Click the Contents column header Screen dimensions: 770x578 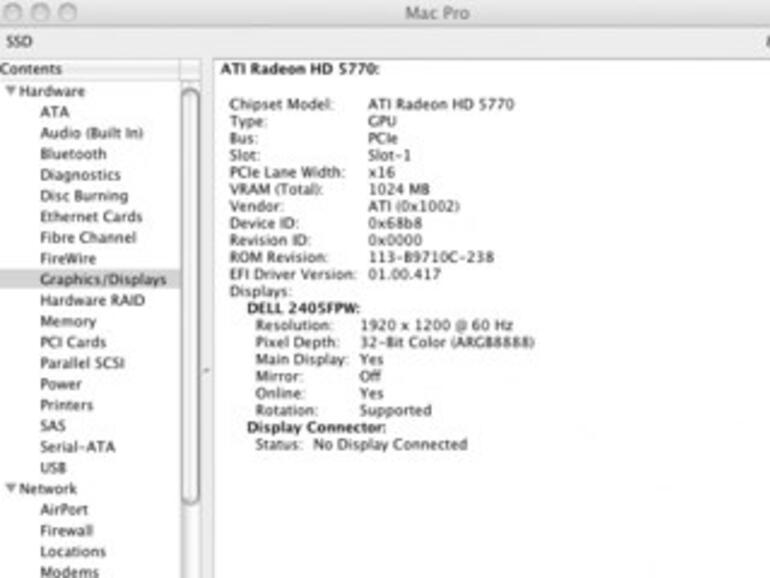point(89,69)
